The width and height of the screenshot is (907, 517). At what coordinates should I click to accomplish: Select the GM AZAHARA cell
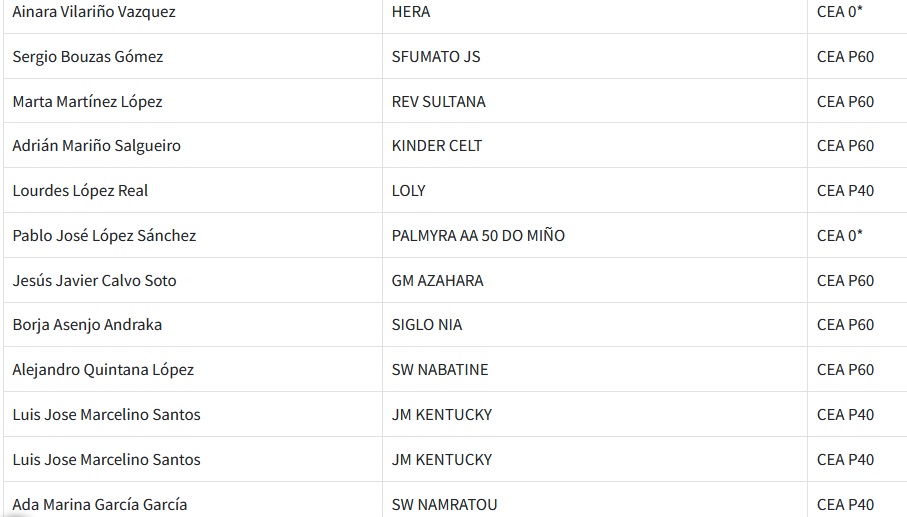coord(437,281)
